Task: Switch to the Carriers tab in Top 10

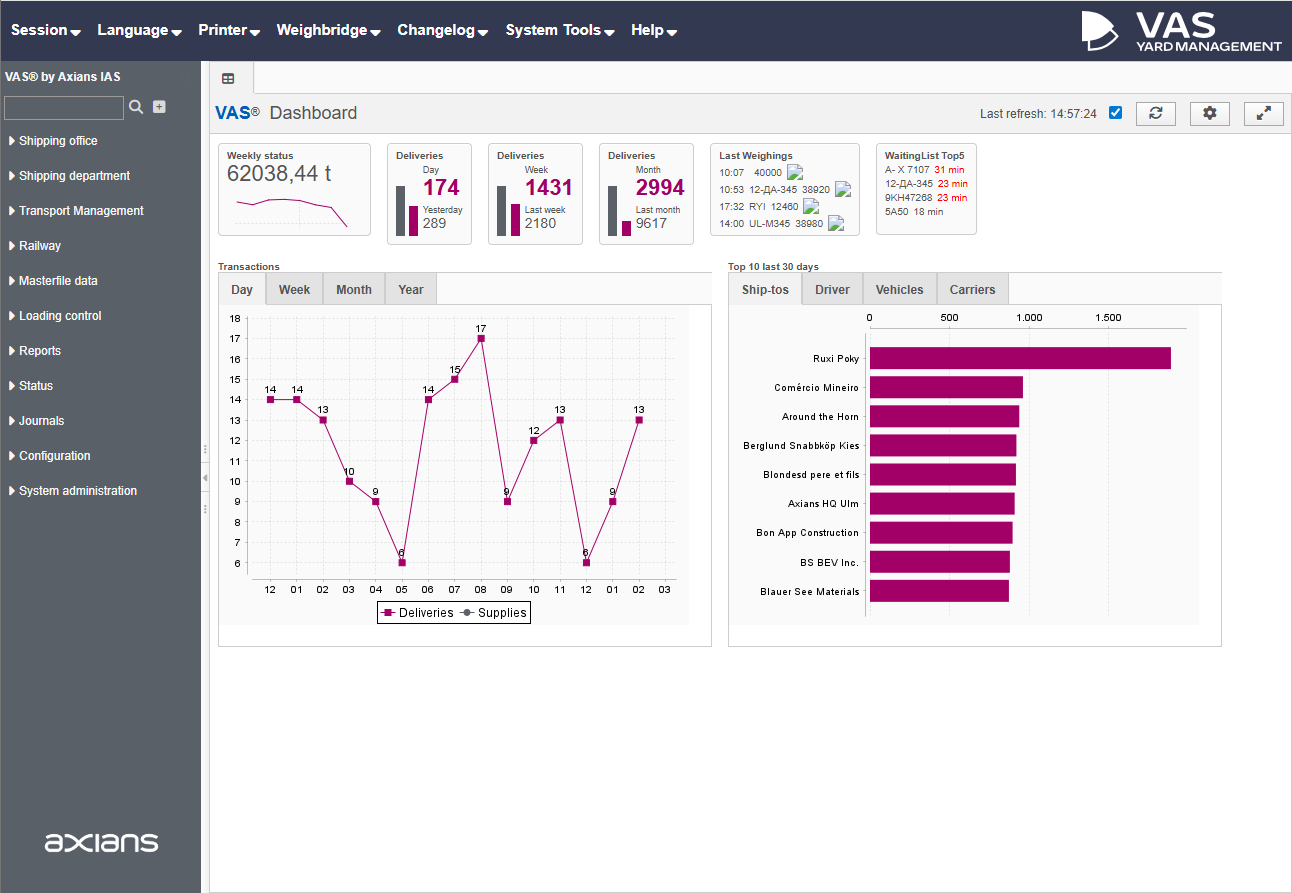Action: tap(972, 290)
